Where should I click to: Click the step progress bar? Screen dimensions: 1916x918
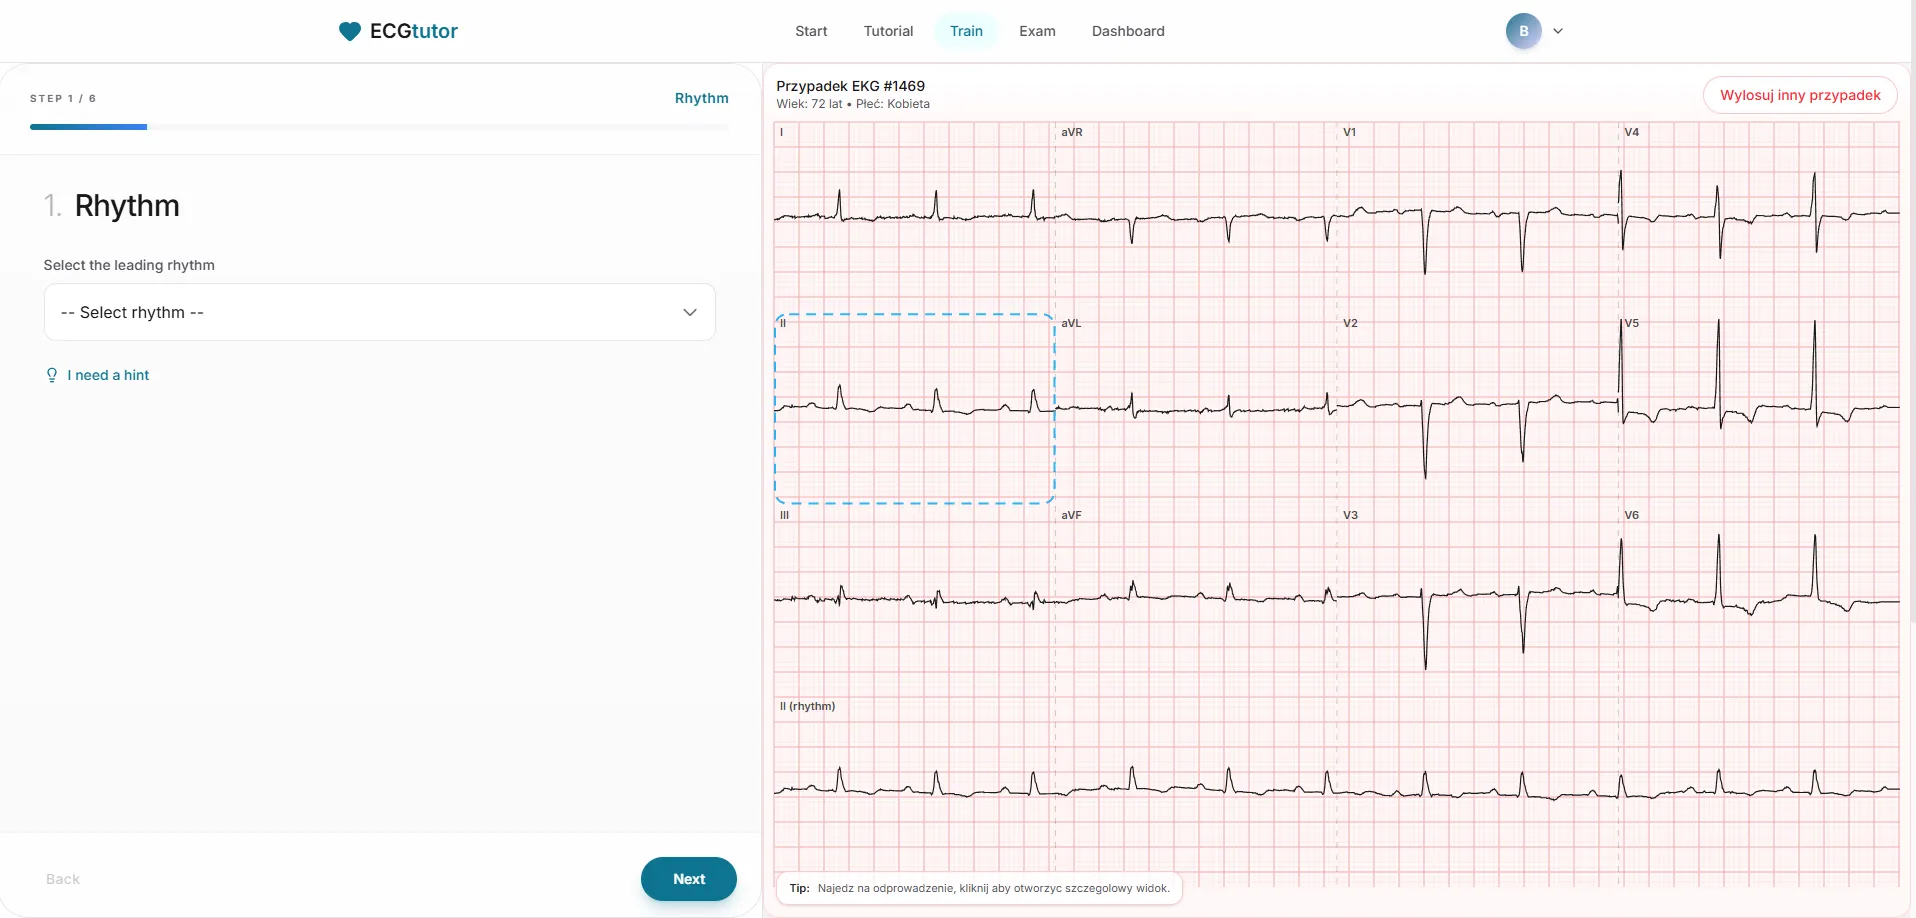point(88,127)
